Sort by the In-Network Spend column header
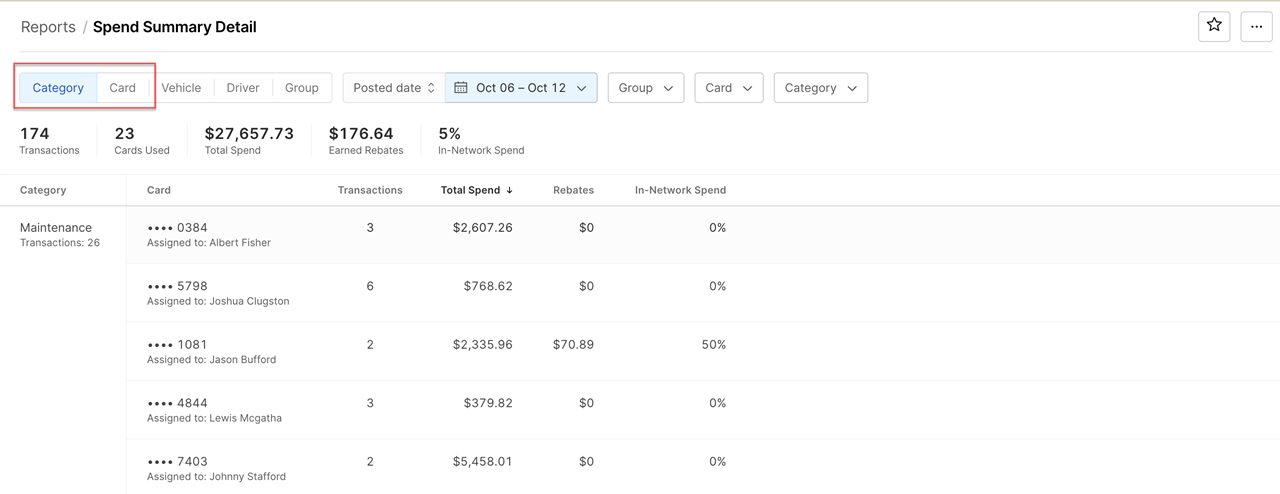The image size is (1280, 494). (x=680, y=190)
